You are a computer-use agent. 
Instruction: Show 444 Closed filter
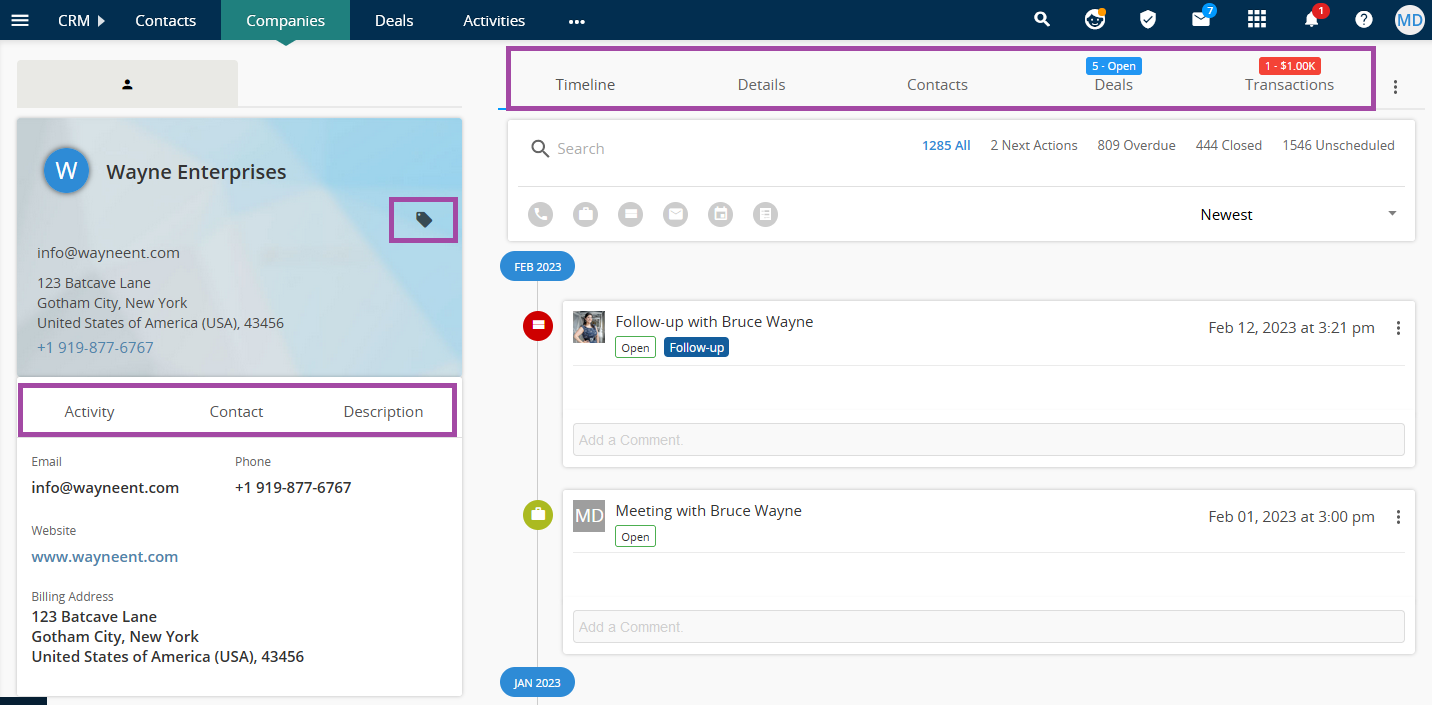[1229, 145]
